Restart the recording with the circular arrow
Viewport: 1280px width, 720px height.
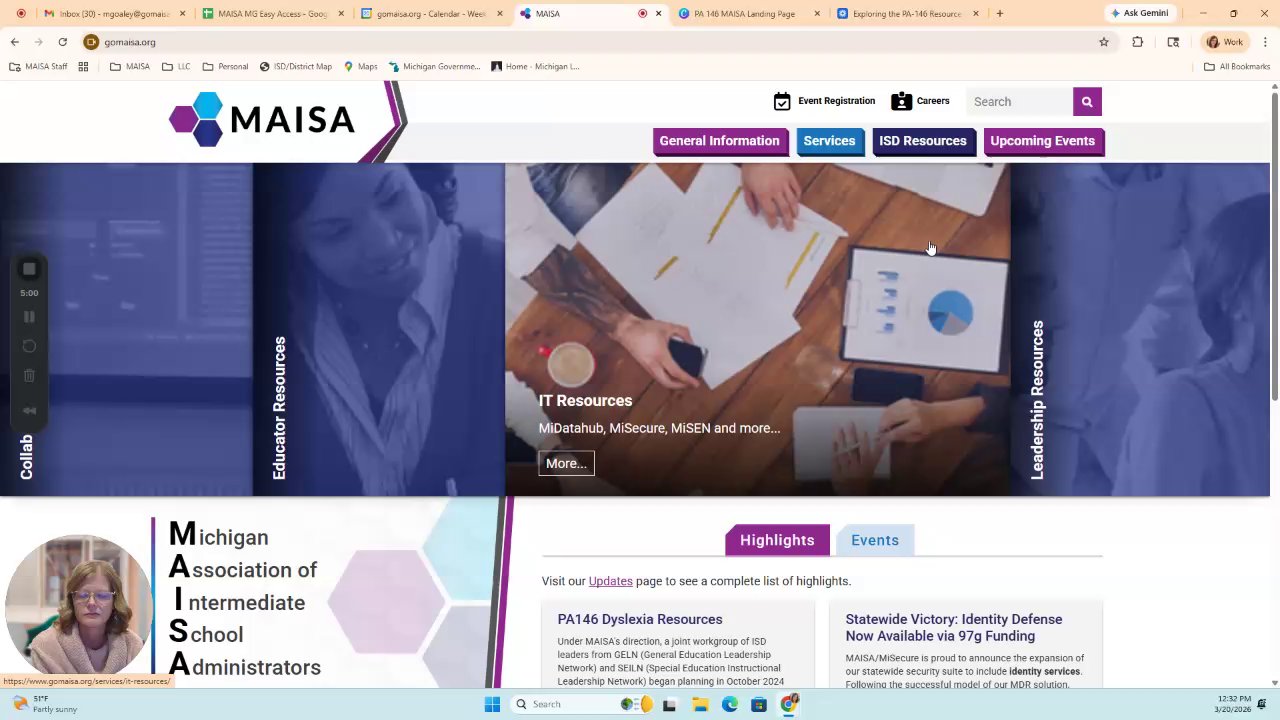coord(29,346)
